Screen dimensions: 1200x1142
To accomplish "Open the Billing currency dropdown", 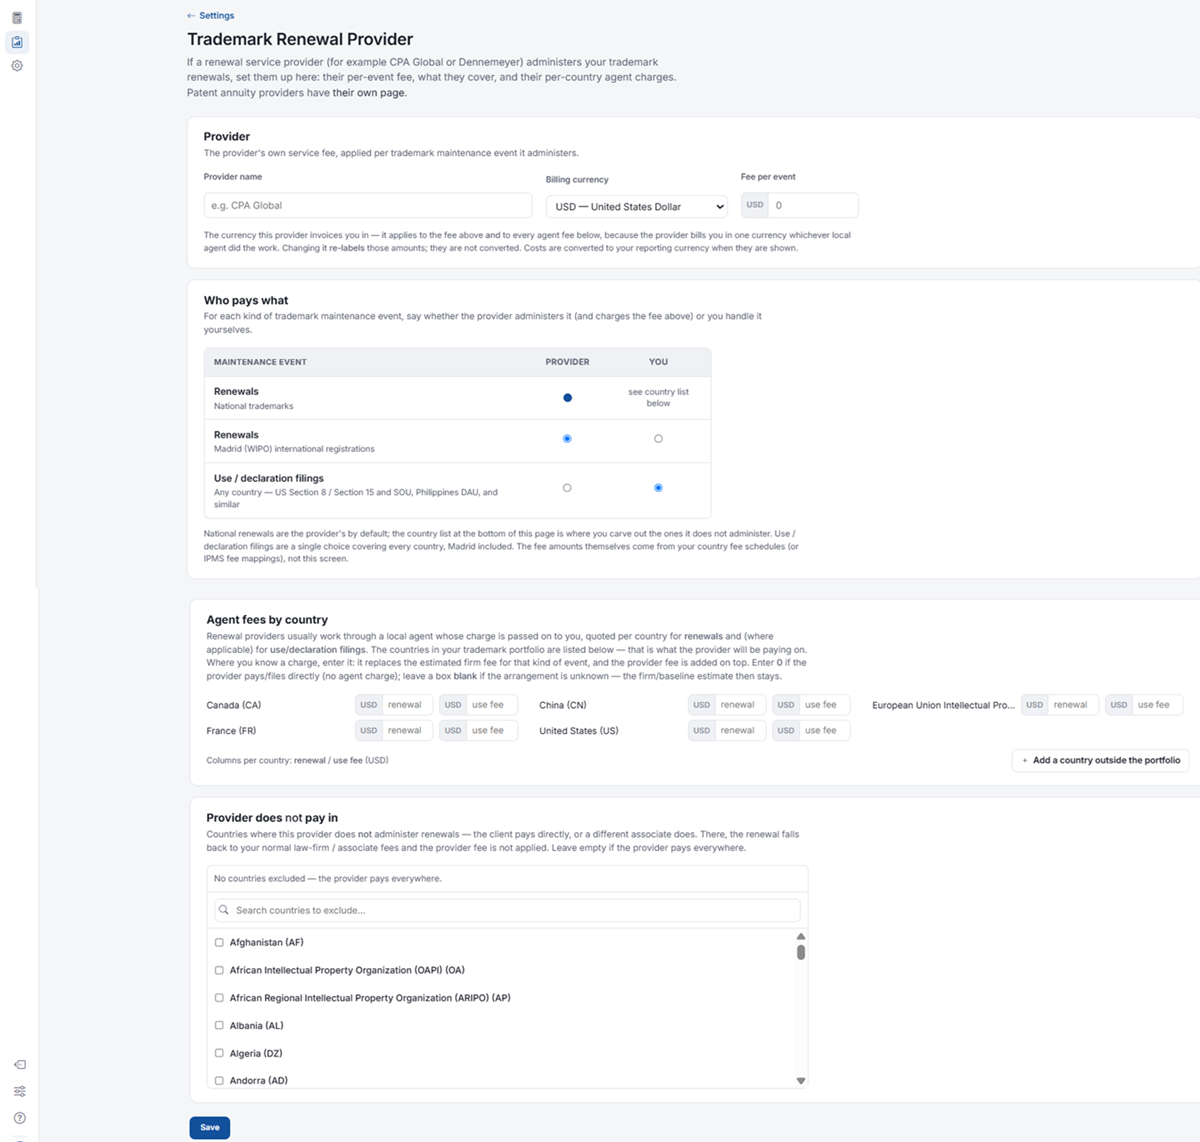I will (636, 206).
